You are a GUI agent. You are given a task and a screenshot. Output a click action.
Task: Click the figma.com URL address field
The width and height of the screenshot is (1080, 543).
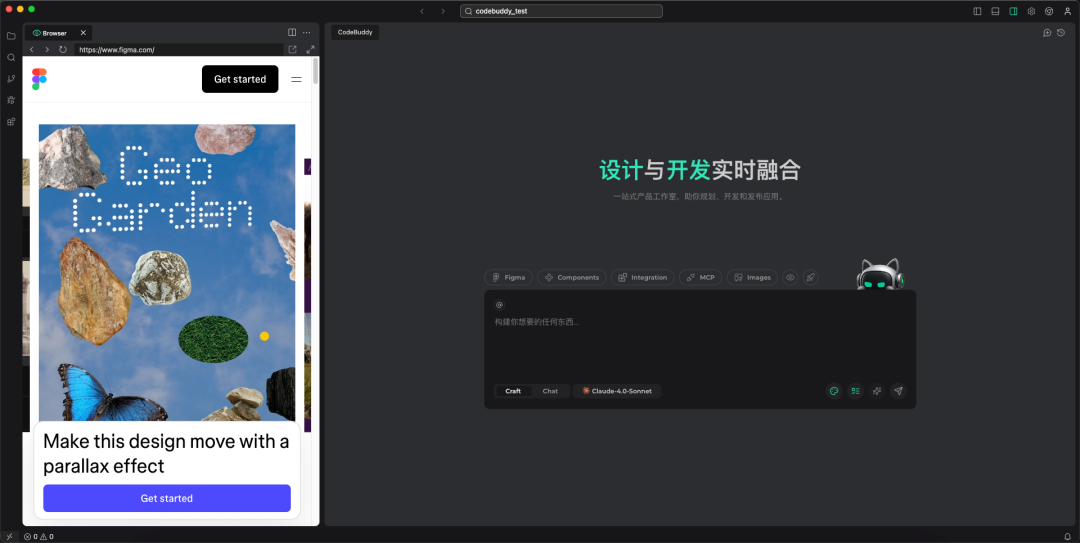pyautogui.click(x=179, y=50)
